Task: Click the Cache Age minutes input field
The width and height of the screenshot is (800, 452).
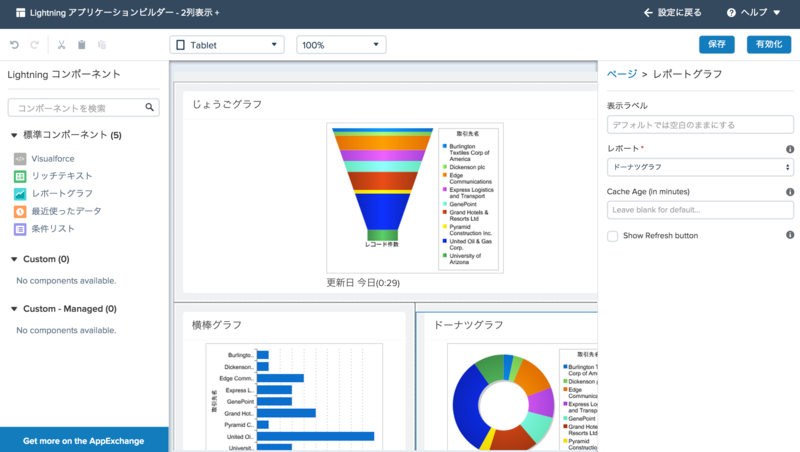Action: click(x=700, y=210)
